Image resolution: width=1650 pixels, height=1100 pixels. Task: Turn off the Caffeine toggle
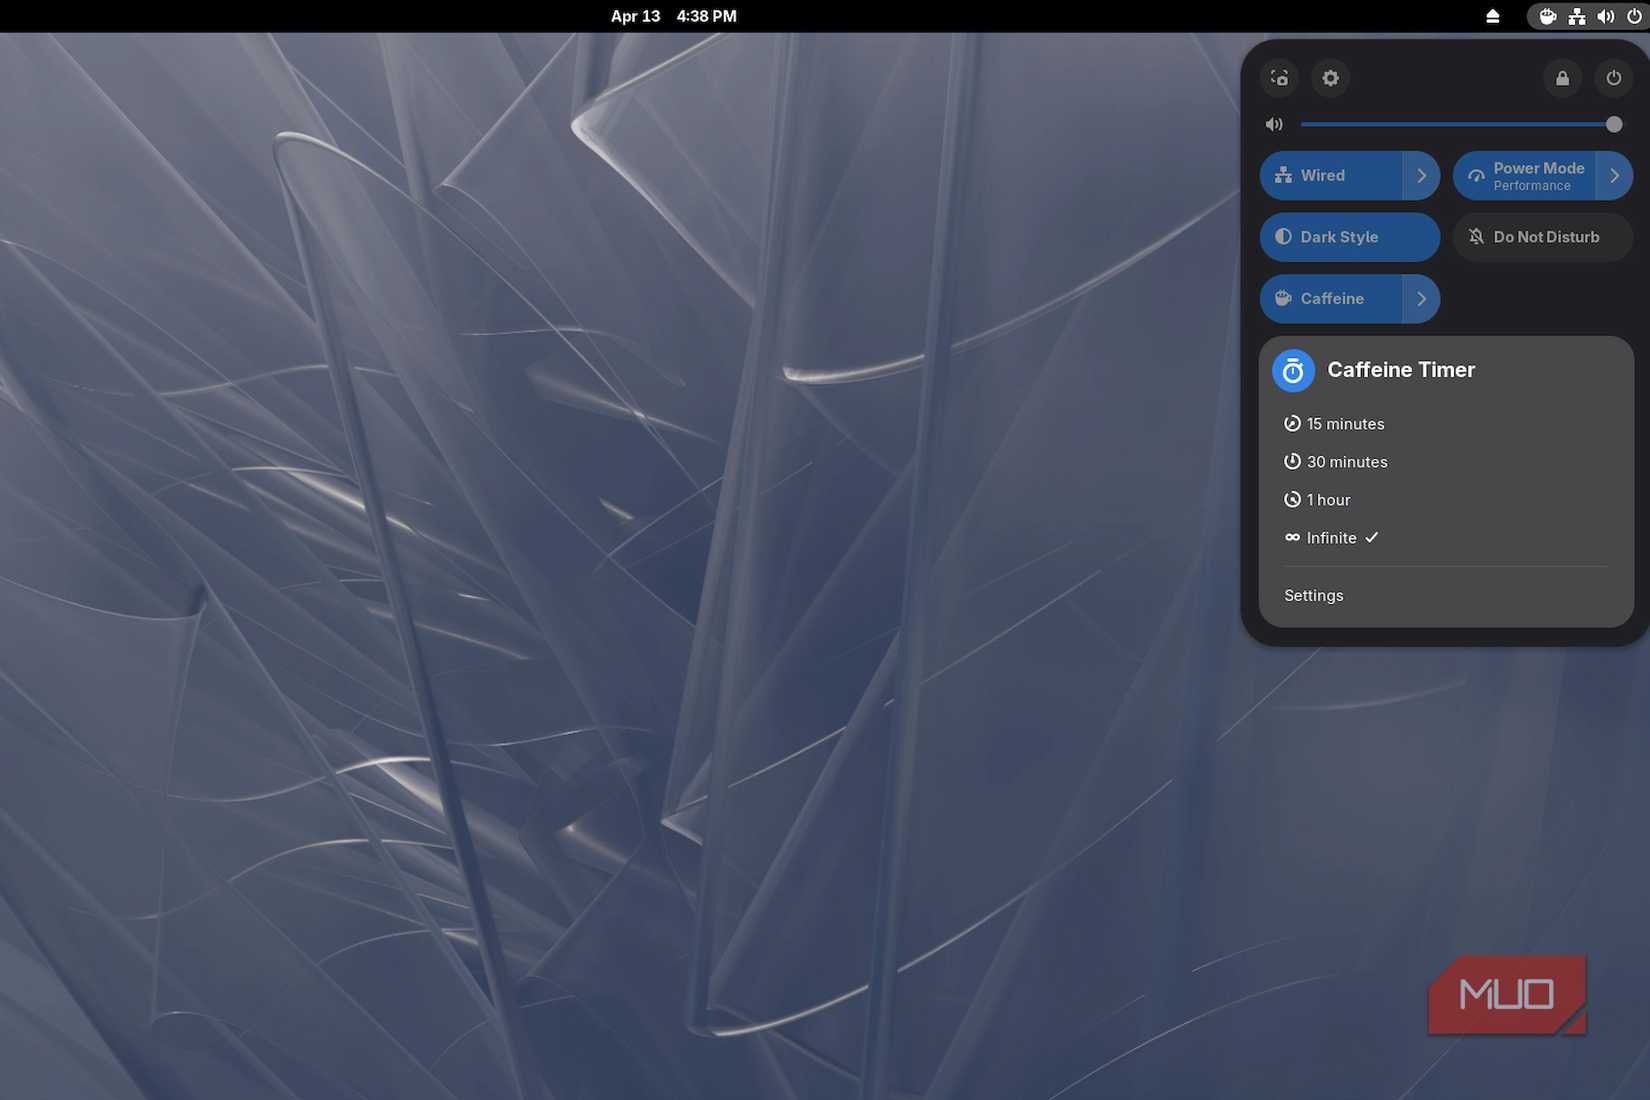pos(1331,299)
